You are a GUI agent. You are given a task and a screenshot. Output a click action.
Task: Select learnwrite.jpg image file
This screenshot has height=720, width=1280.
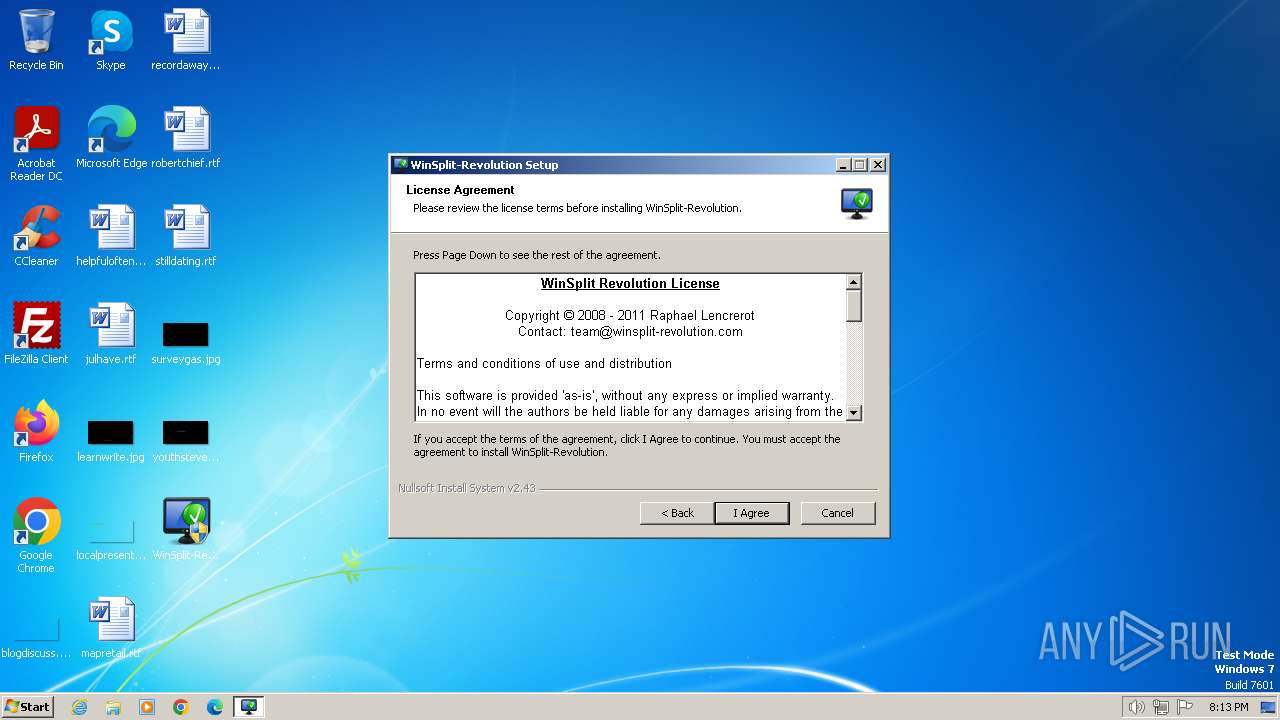click(x=111, y=440)
